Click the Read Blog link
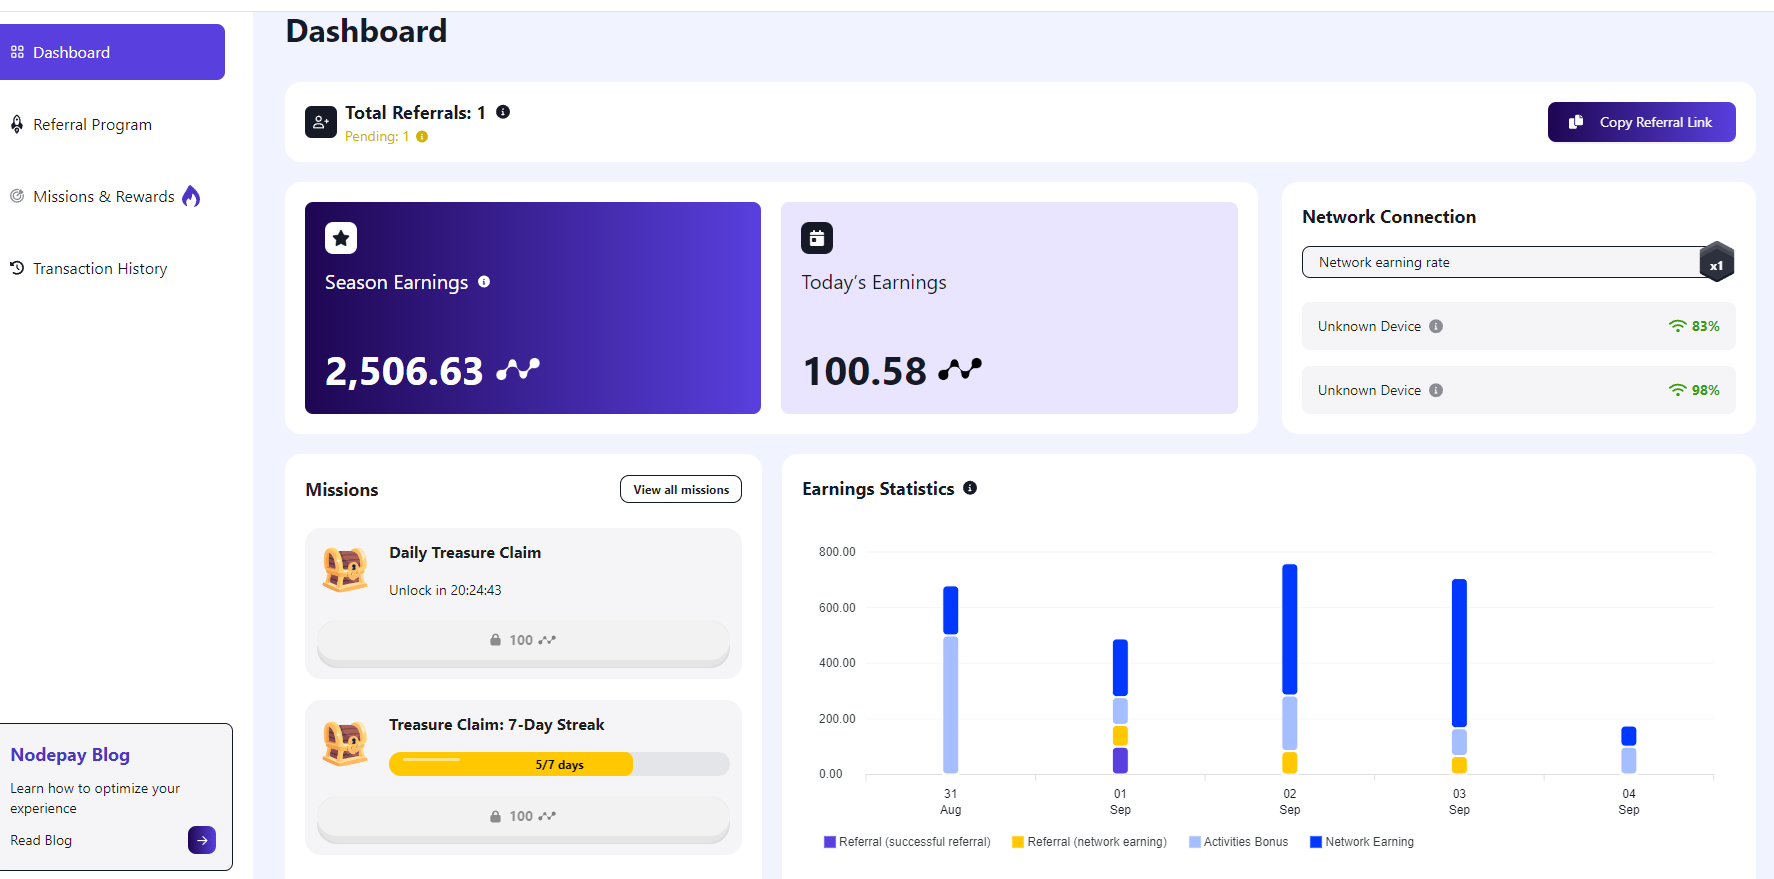This screenshot has height=879, width=1774. 41,840
